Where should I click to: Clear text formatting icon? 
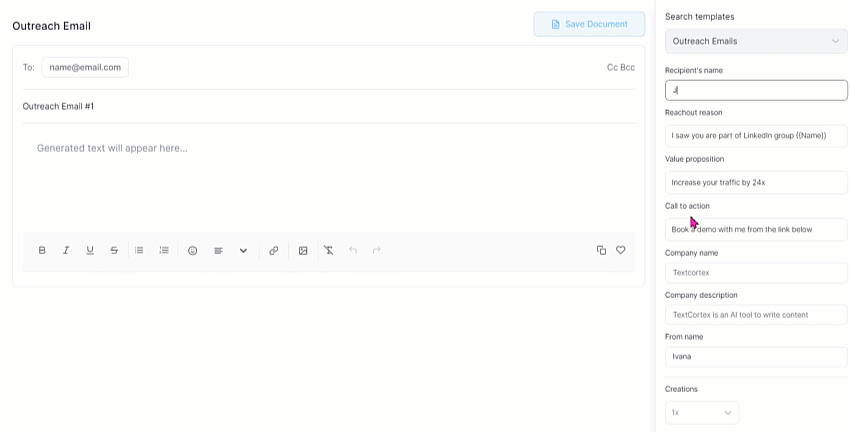pyautogui.click(x=329, y=250)
